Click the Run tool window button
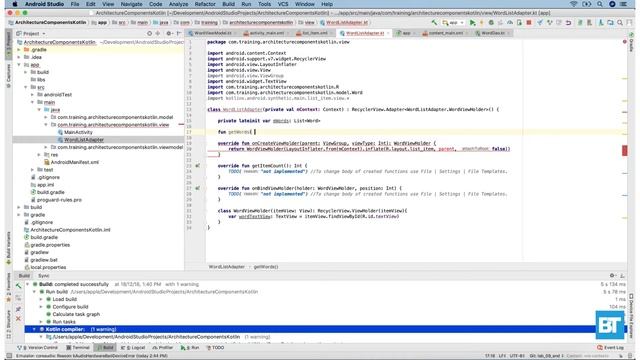The image size is (640, 360). click(x=190, y=348)
